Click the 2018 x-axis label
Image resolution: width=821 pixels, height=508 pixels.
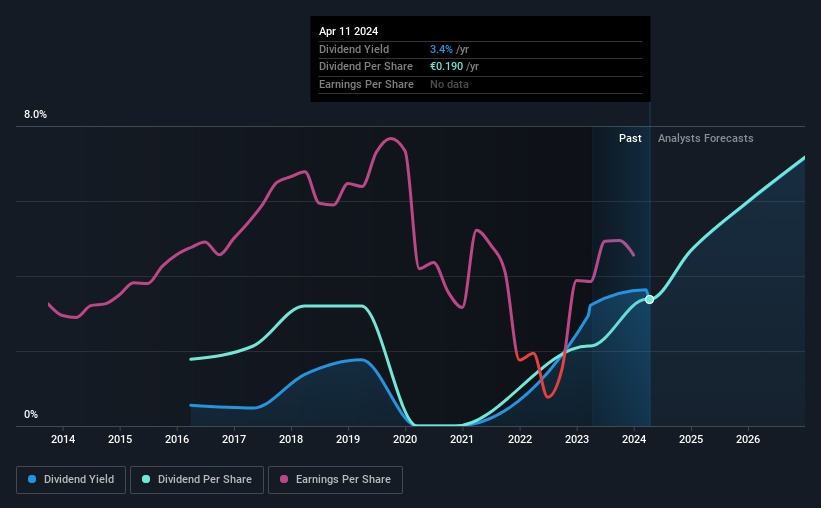(291, 439)
